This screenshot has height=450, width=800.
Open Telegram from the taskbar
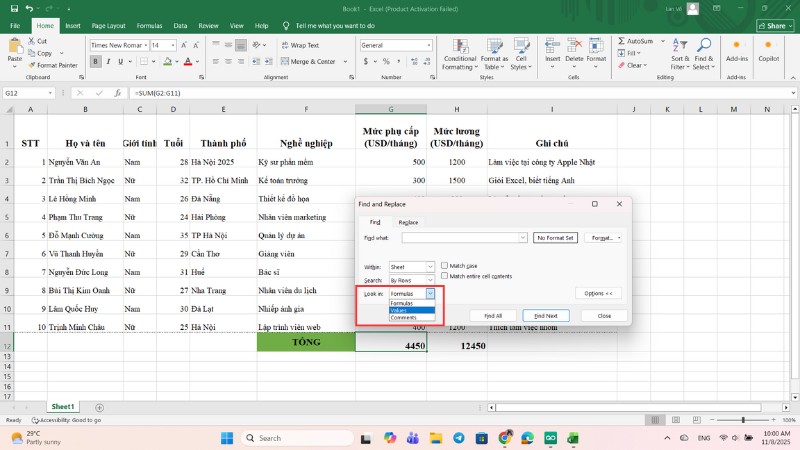(458, 438)
